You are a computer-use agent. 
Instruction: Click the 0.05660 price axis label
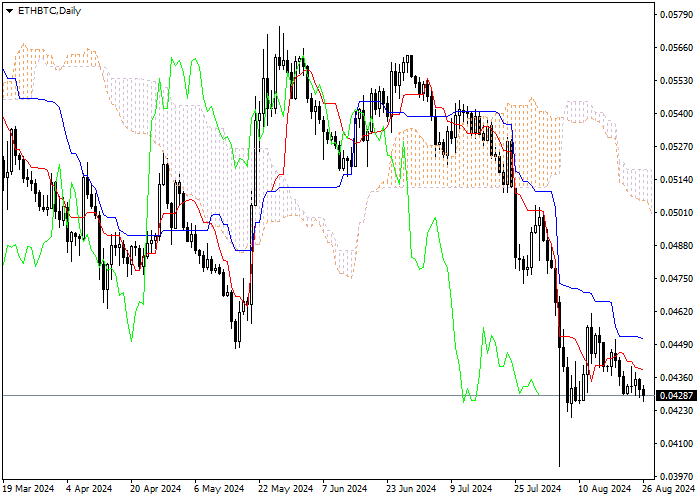[676, 48]
